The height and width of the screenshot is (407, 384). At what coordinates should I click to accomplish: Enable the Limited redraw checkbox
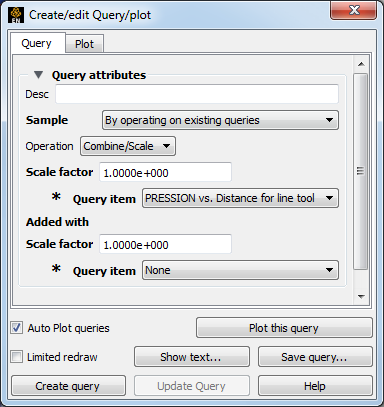coord(16,356)
